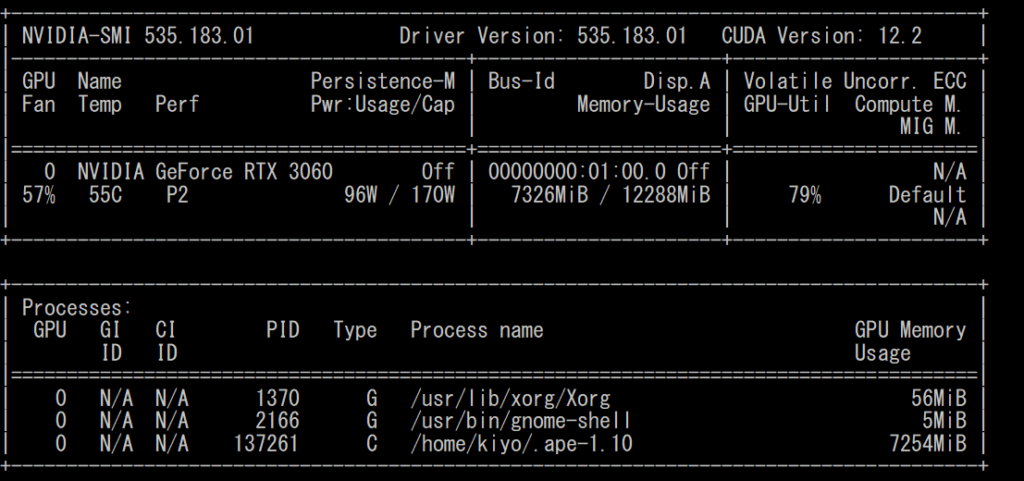
Task: Click the /usr/bin/gnome-shell process name
Action: pos(521,420)
